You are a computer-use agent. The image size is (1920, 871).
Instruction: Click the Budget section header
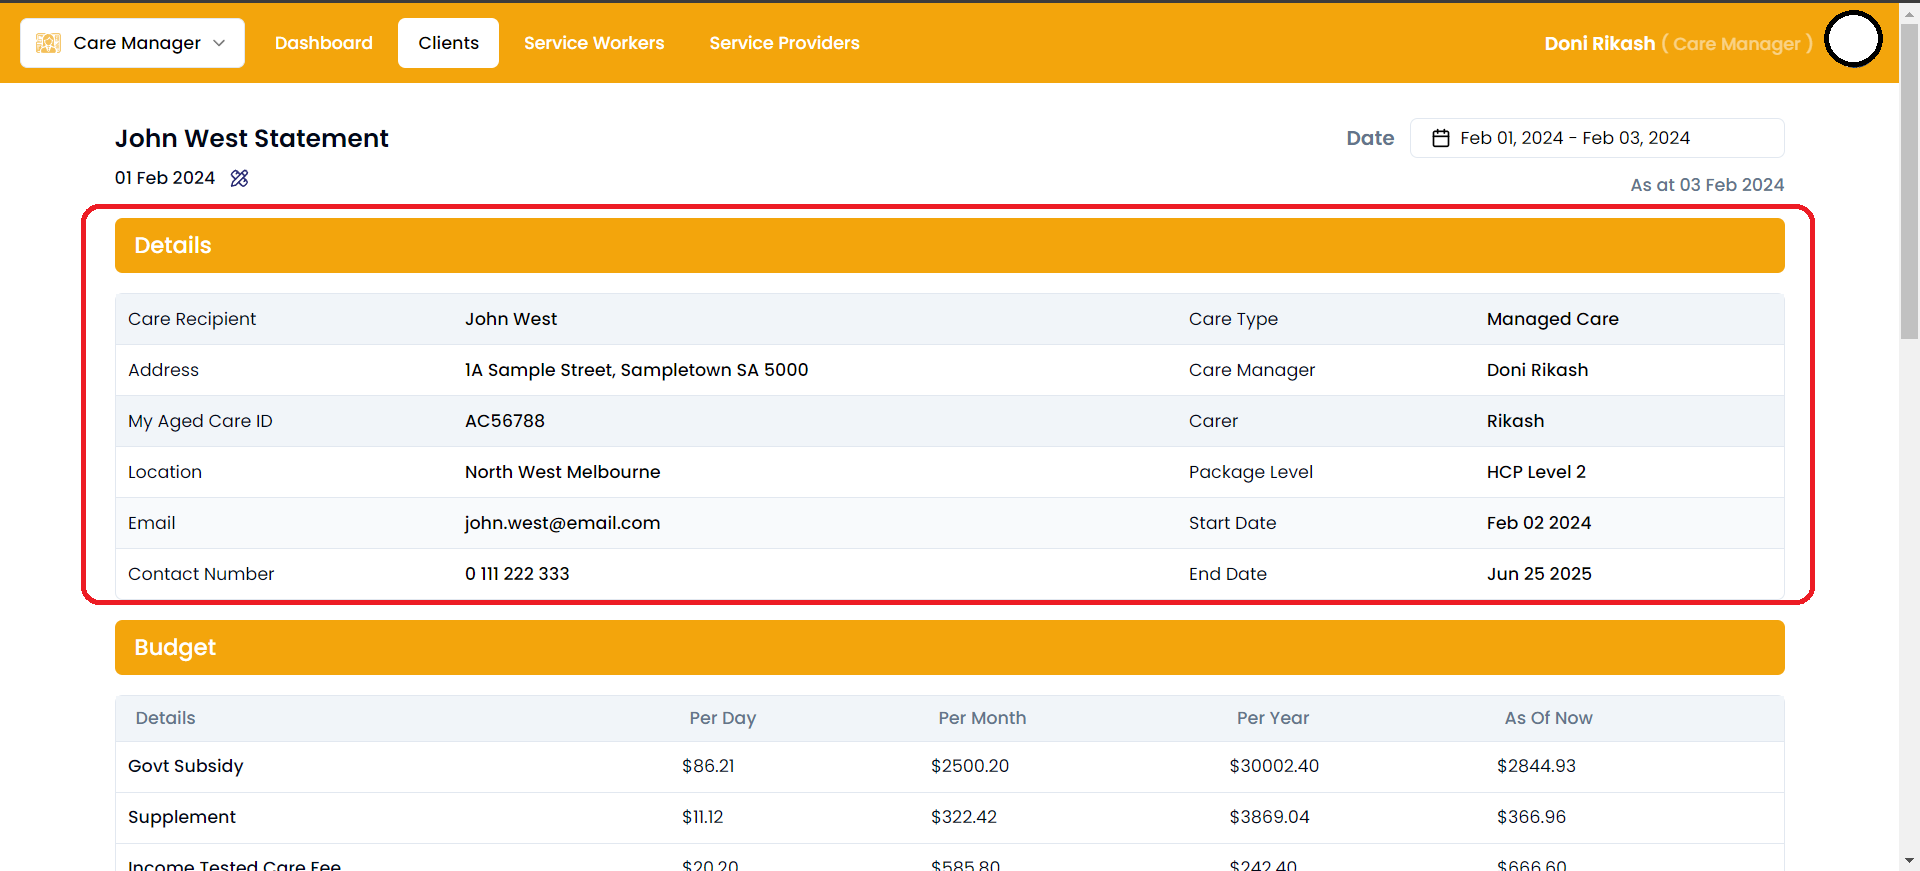pos(949,648)
